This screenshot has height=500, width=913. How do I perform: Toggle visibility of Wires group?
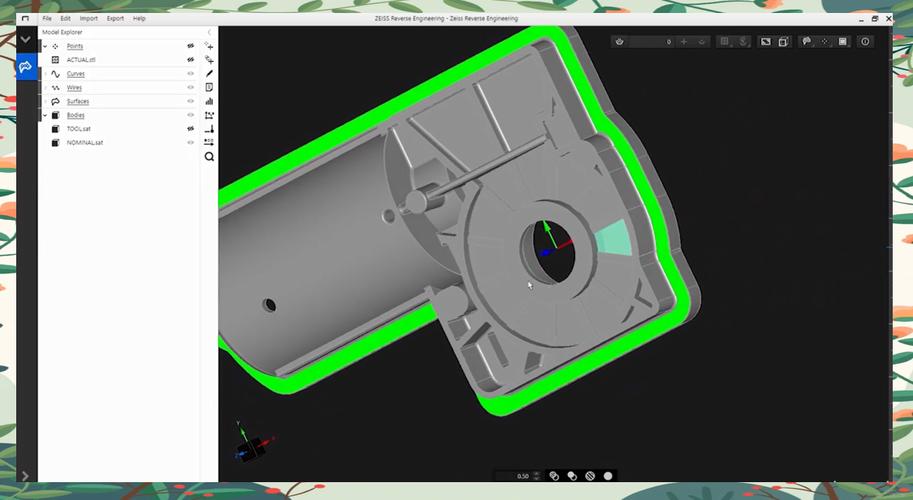click(x=190, y=88)
